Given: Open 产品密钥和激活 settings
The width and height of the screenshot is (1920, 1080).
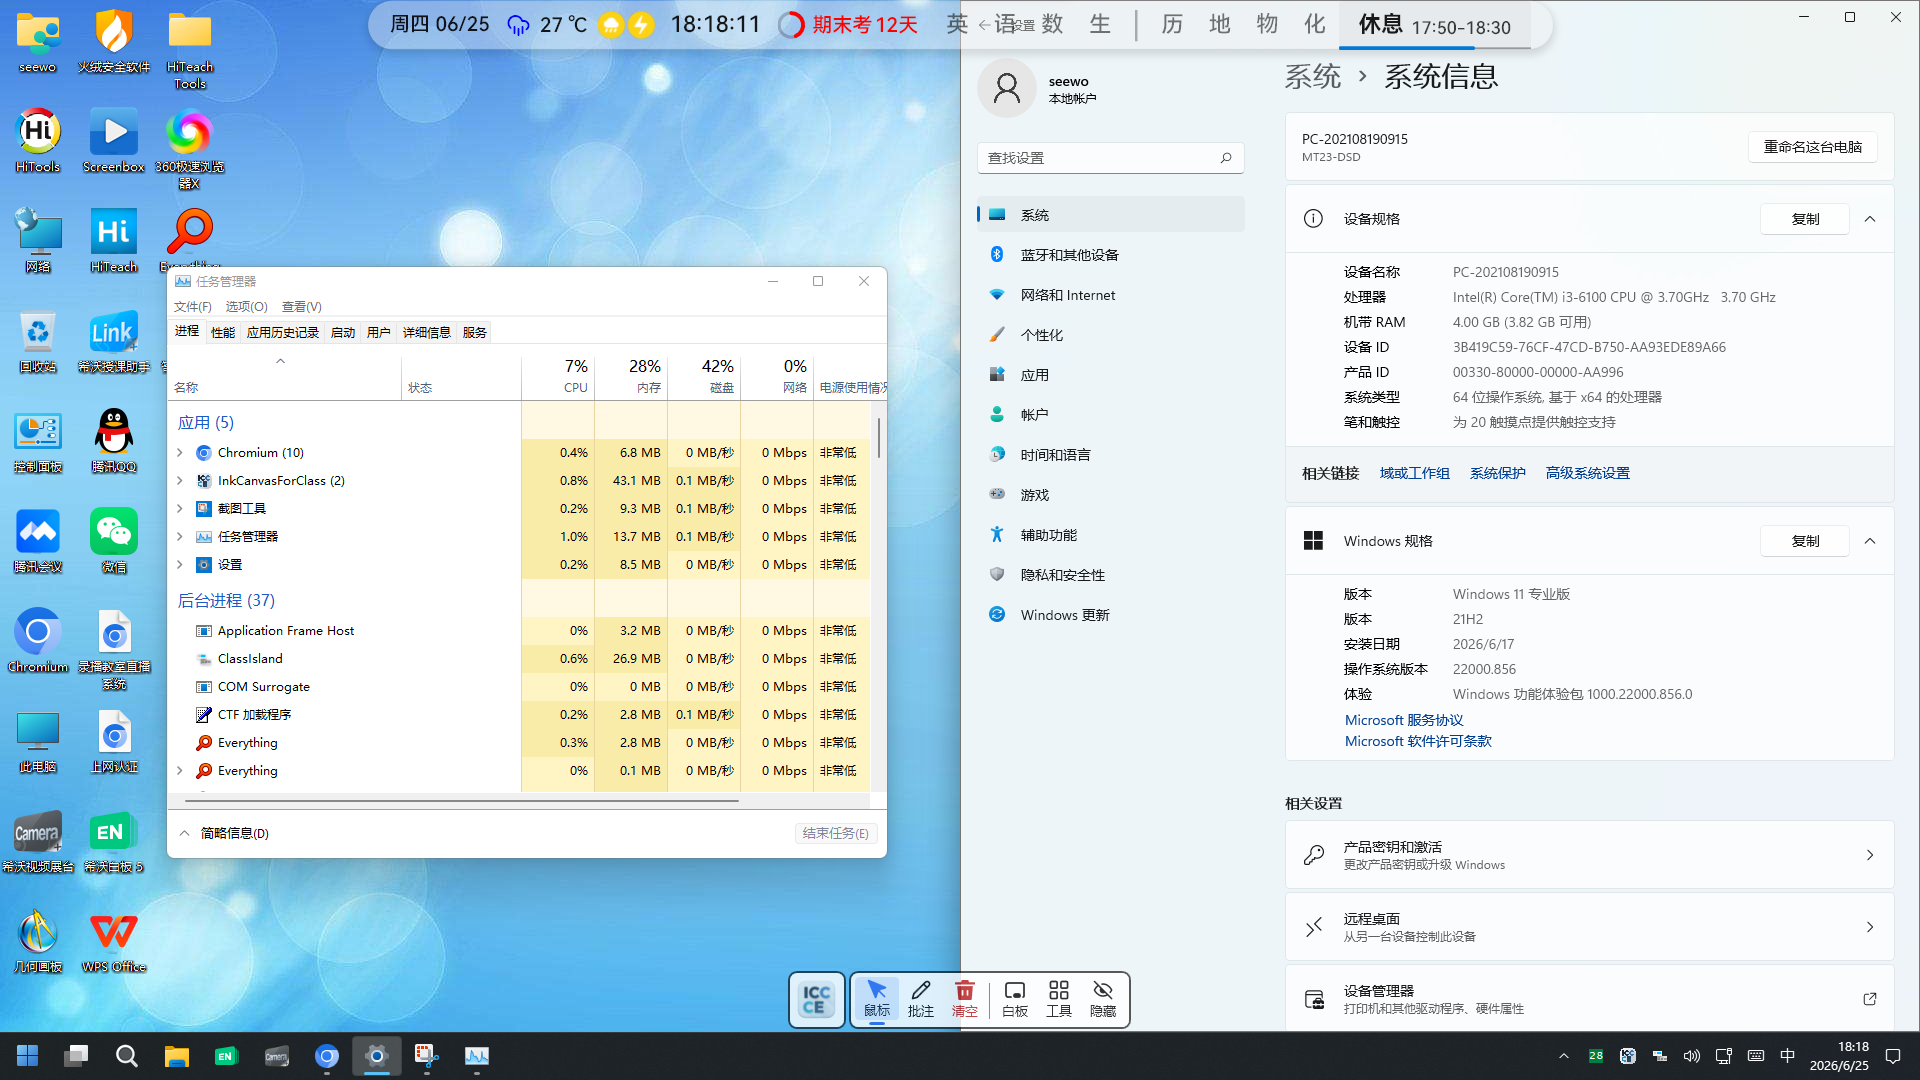Looking at the screenshot, I should [x=1589, y=855].
